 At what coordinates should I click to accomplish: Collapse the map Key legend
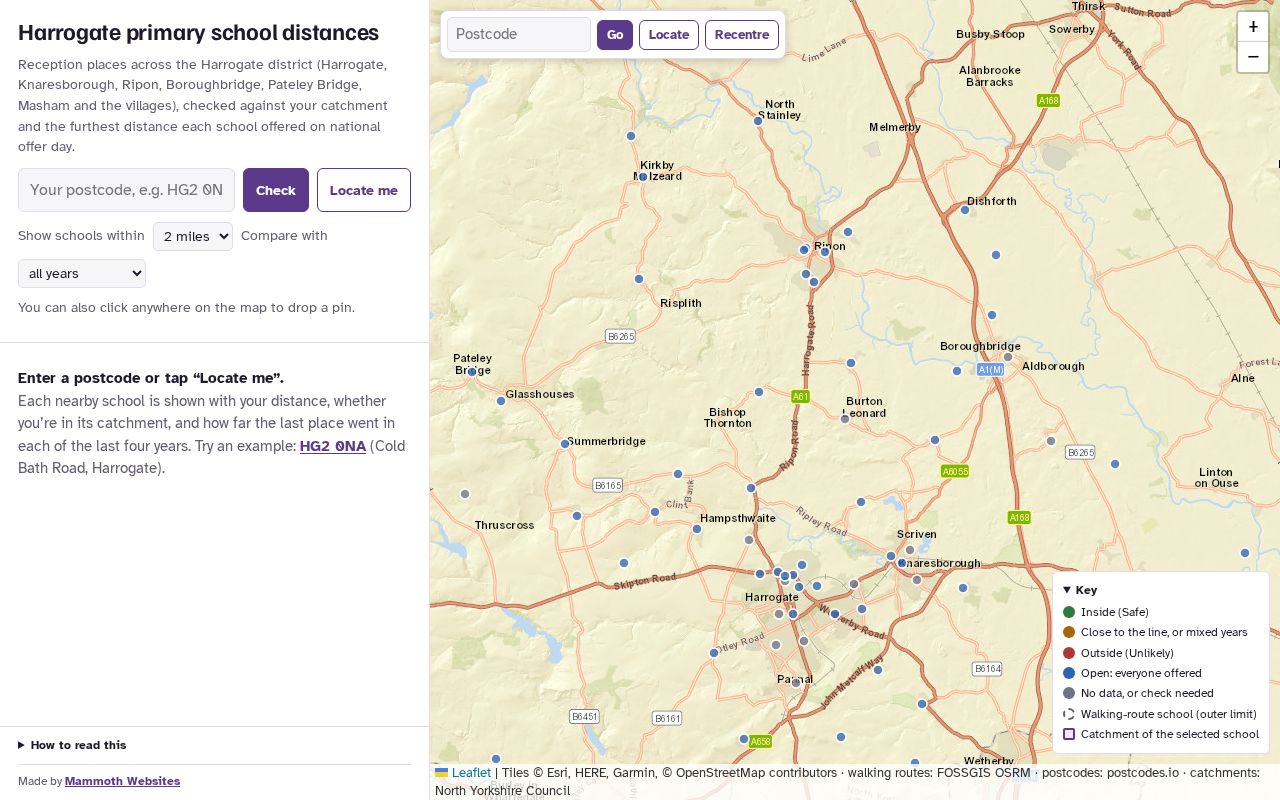click(x=1080, y=590)
